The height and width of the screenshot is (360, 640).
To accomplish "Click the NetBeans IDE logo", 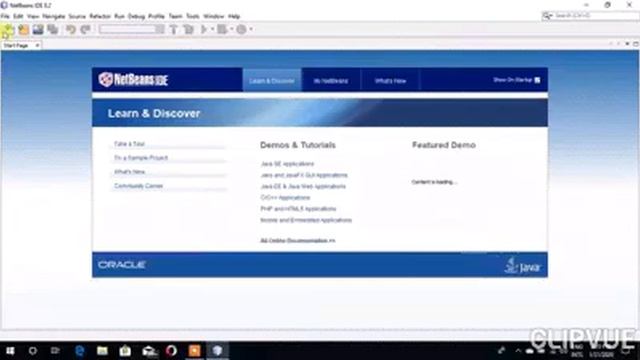I will tap(133, 80).
